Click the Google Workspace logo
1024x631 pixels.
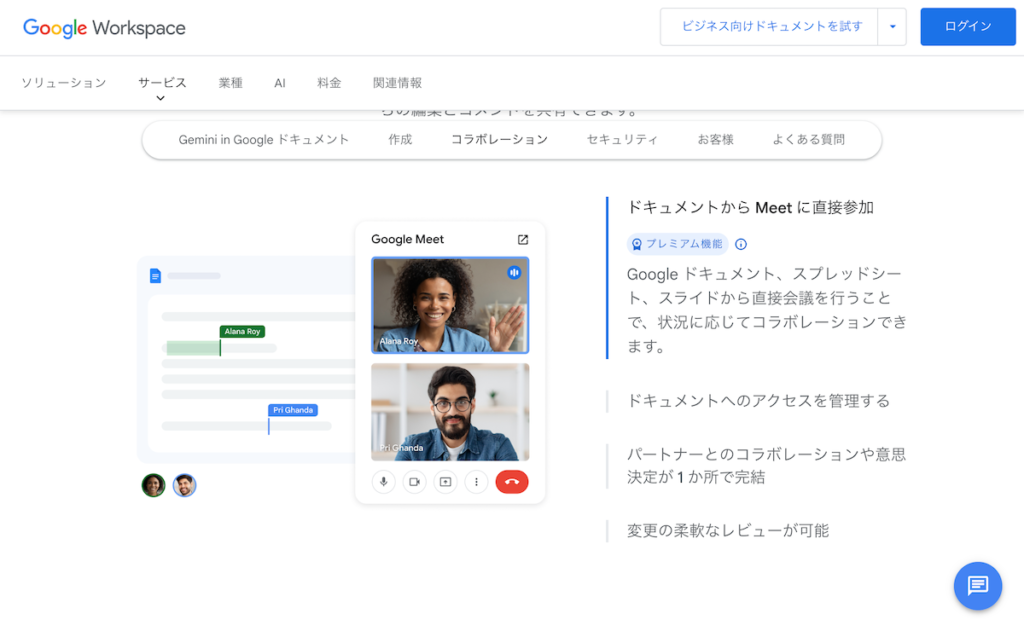[104, 27]
